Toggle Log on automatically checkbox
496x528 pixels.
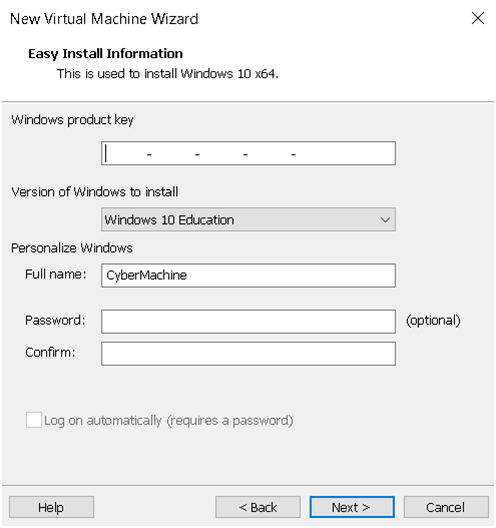pos(34,420)
